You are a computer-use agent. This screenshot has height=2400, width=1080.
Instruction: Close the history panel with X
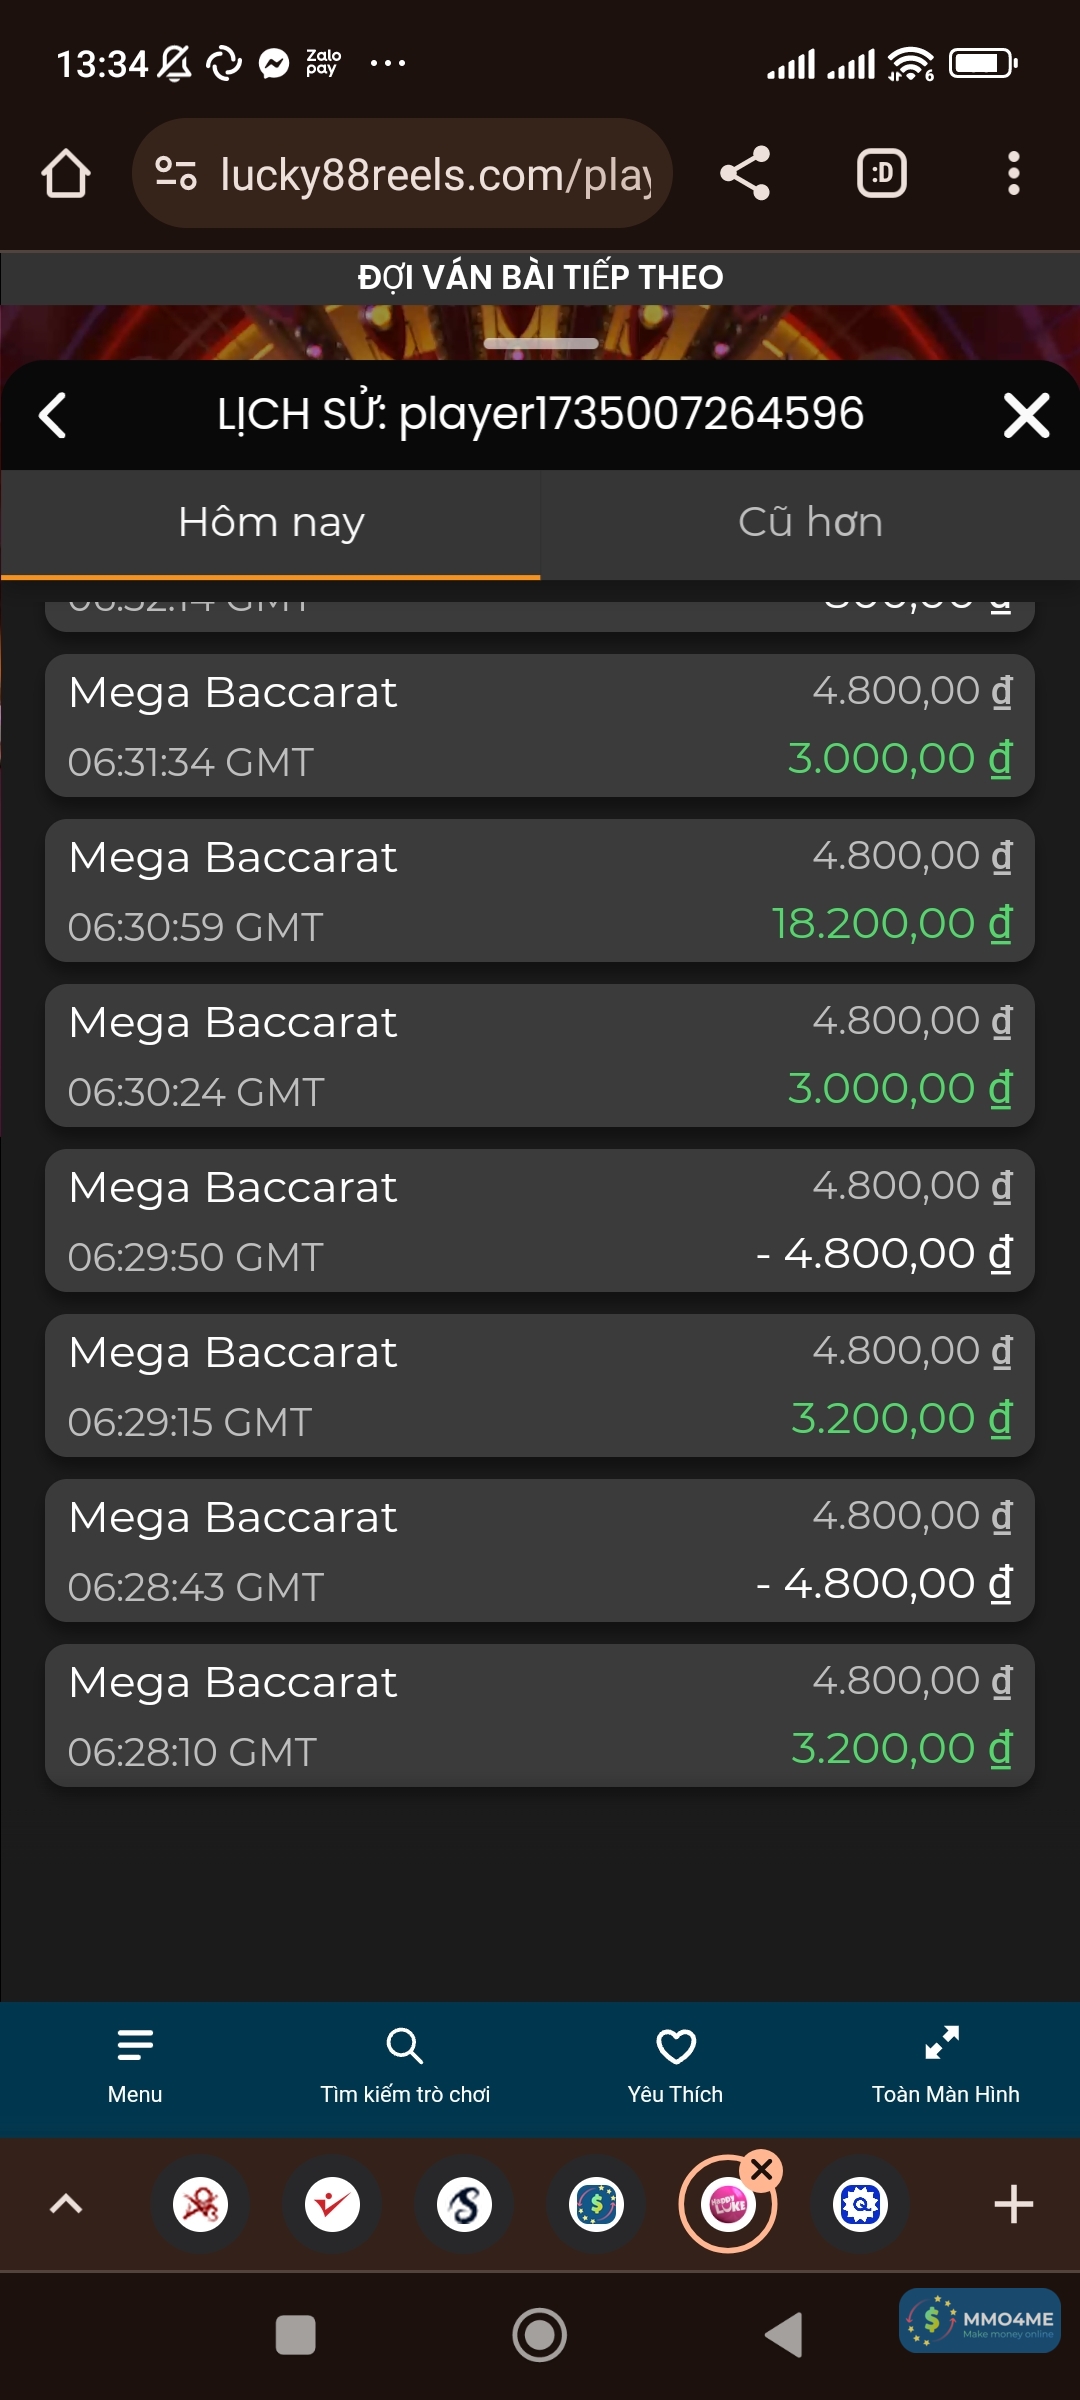click(x=1026, y=415)
